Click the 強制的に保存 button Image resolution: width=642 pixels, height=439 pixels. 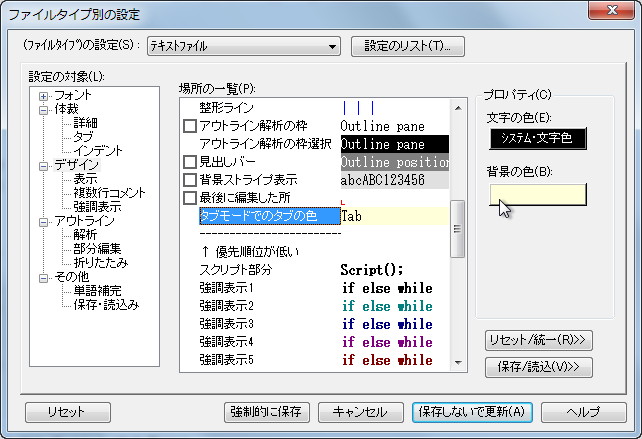pos(267,412)
